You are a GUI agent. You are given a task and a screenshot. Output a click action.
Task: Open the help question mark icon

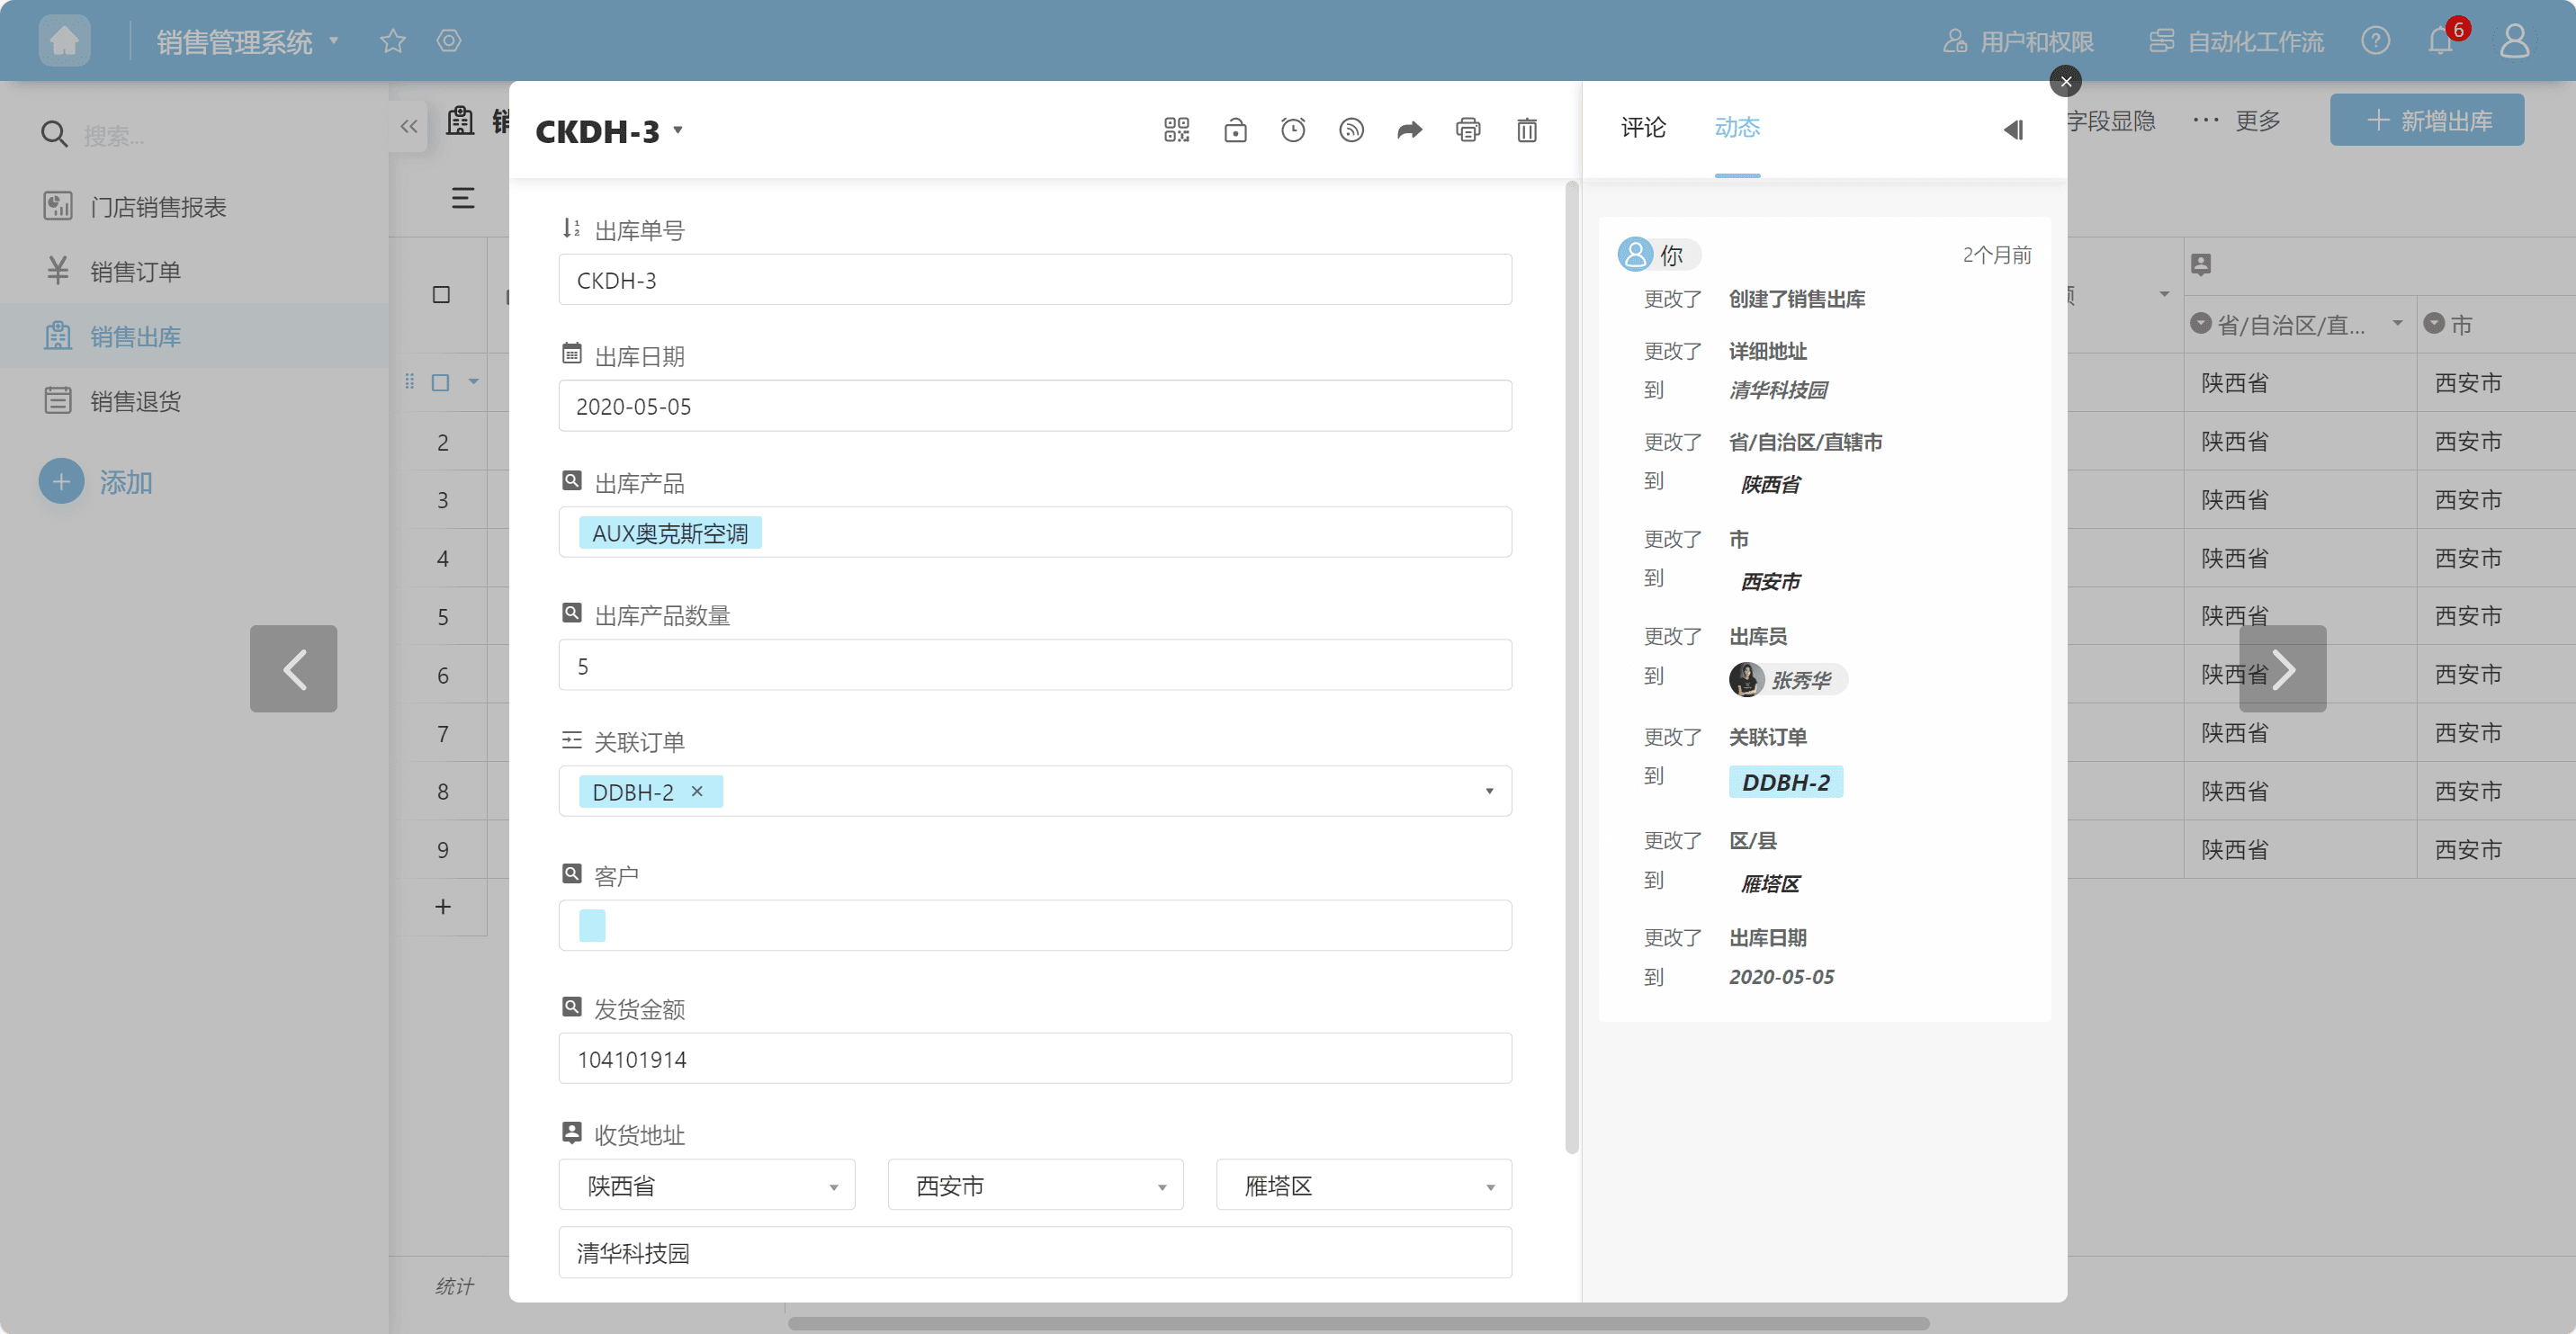pyautogui.click(x=2375, y=41)
